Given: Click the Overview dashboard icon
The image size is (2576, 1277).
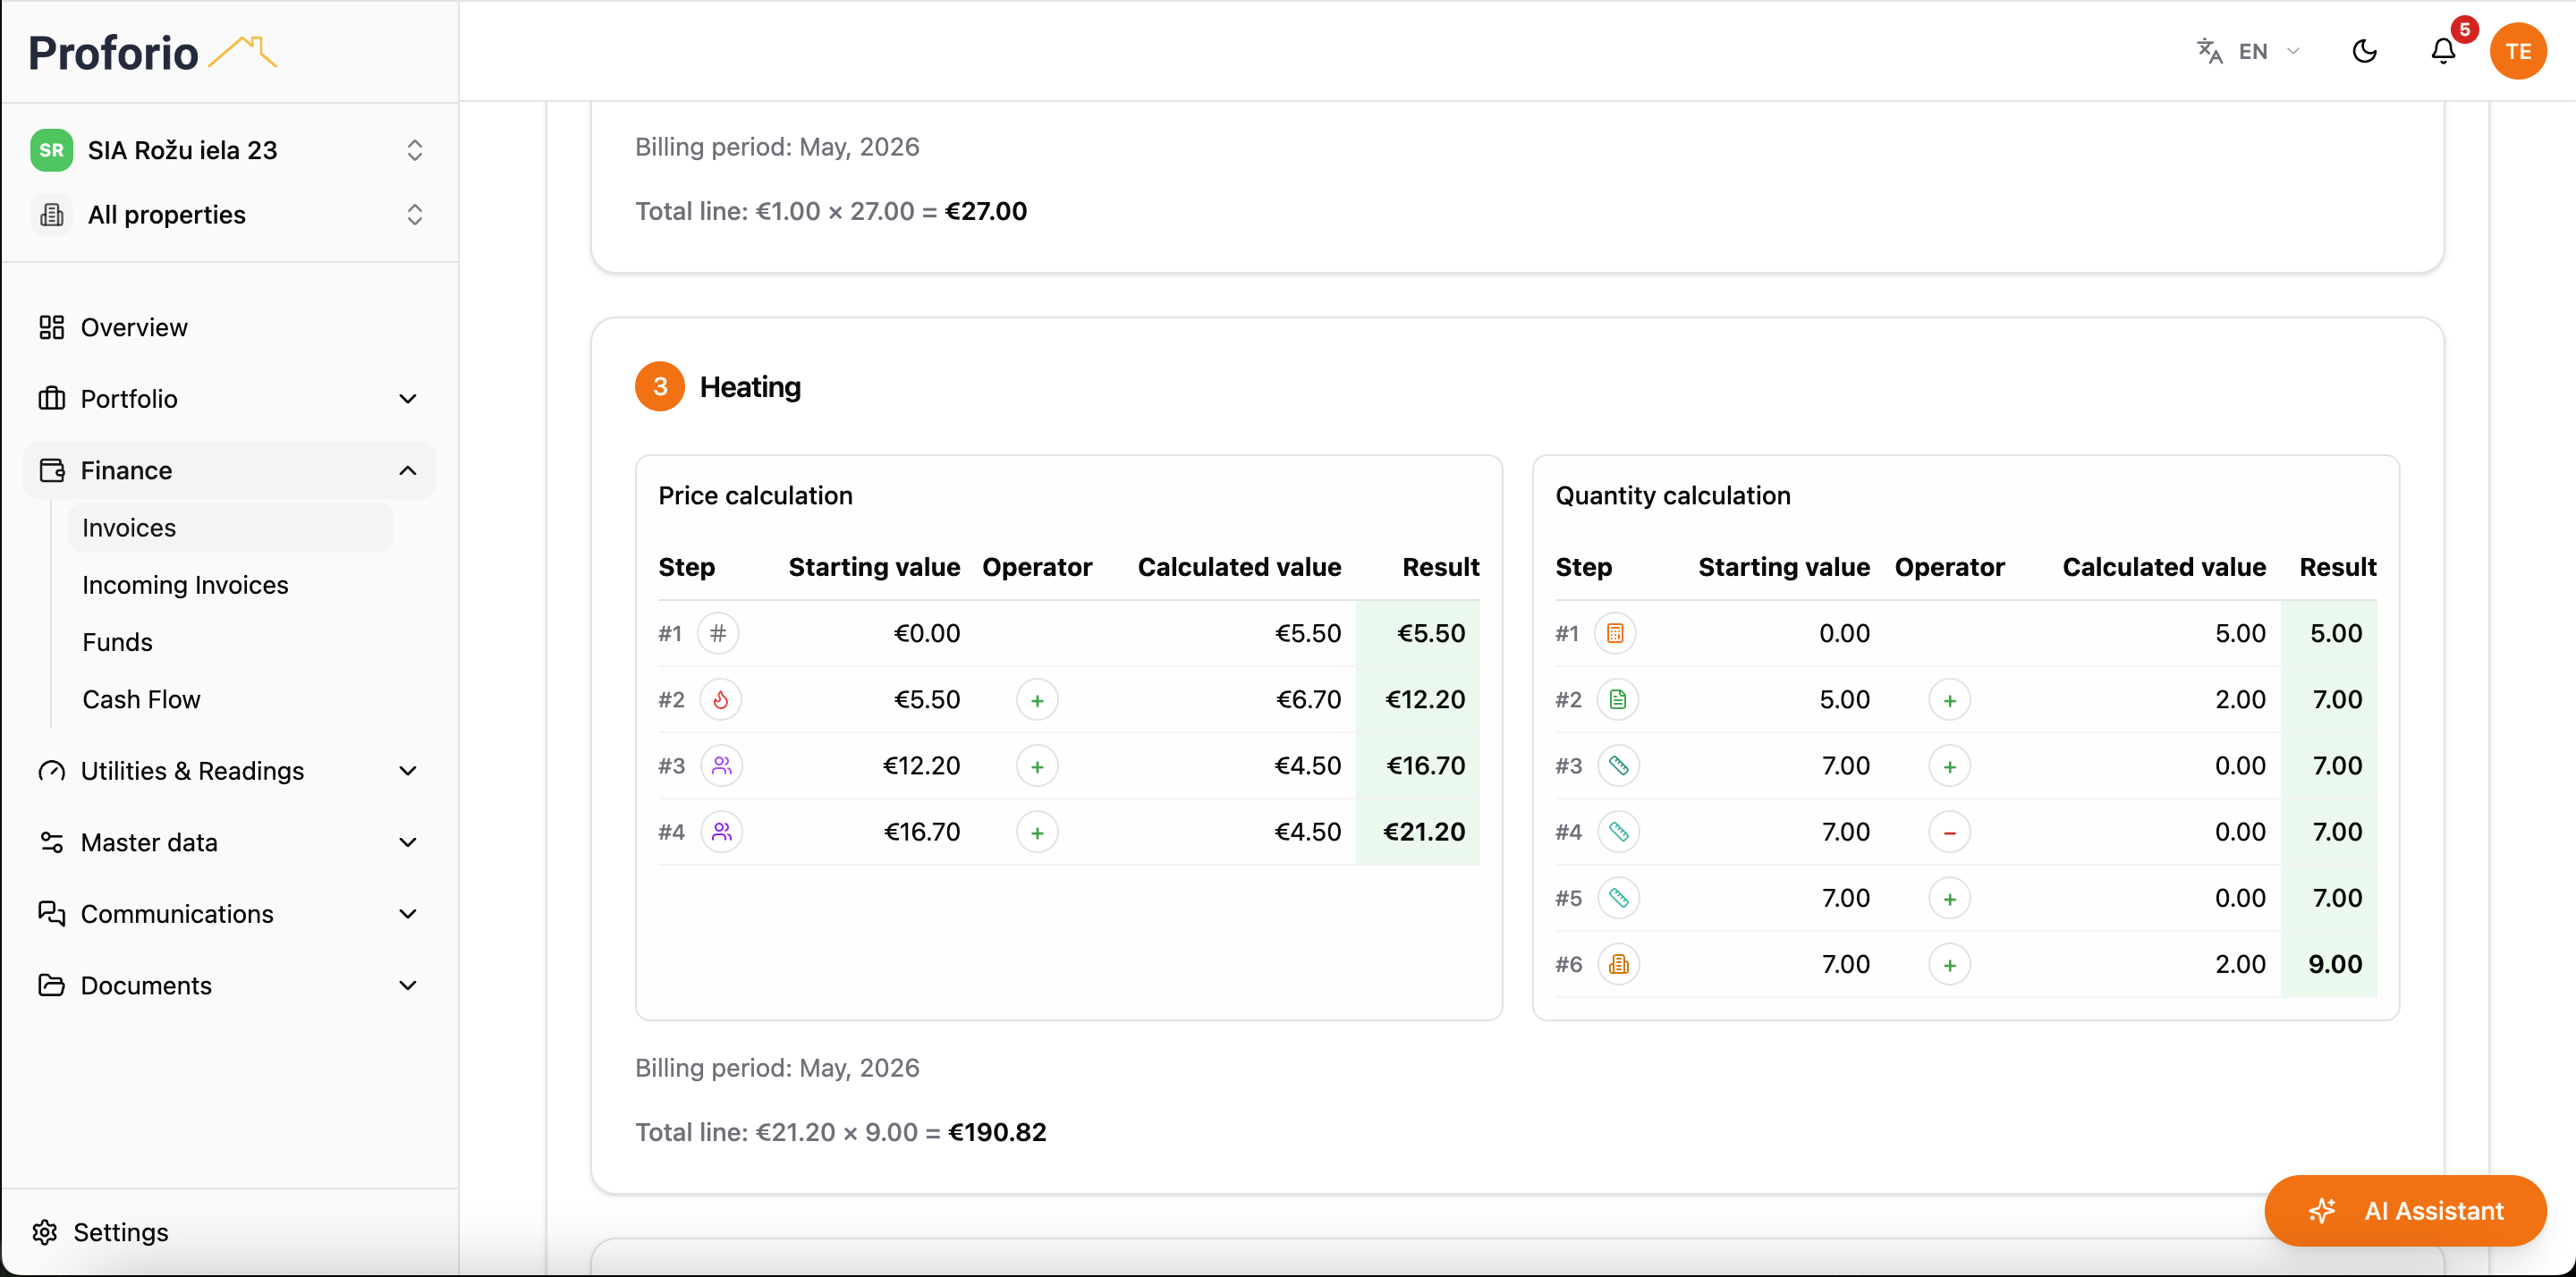Looking at the screenshot, I should (52, 327).
